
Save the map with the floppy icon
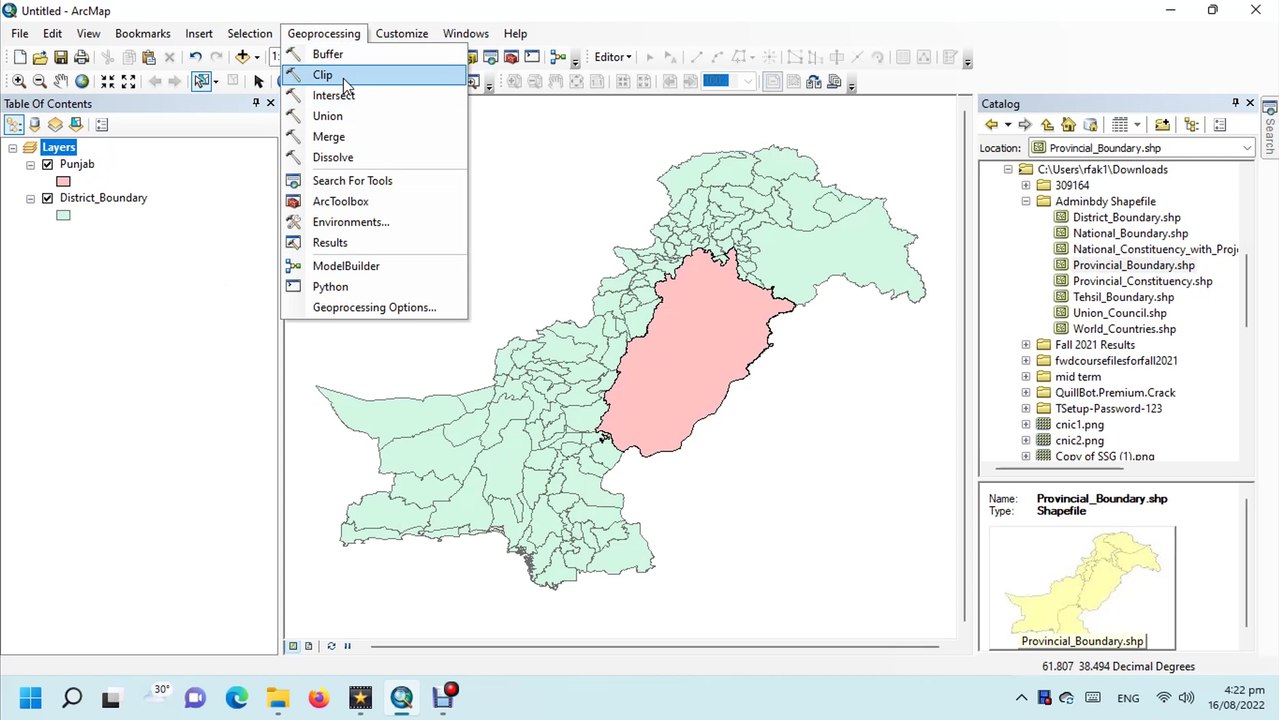(x=61, y=57)
